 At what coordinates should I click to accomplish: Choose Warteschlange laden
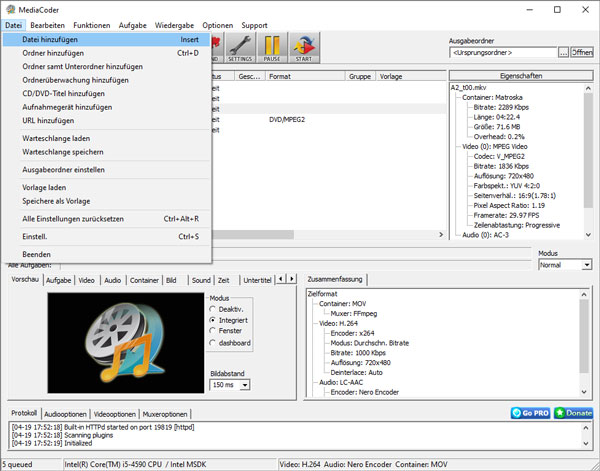[106, 139]
